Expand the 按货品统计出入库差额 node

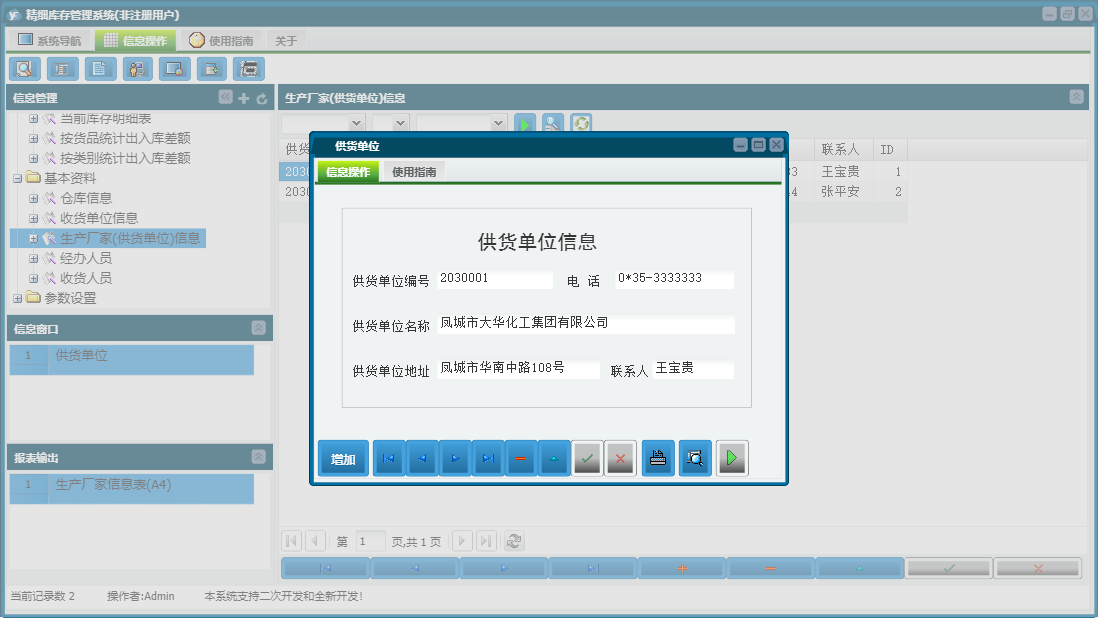[33, 139]
